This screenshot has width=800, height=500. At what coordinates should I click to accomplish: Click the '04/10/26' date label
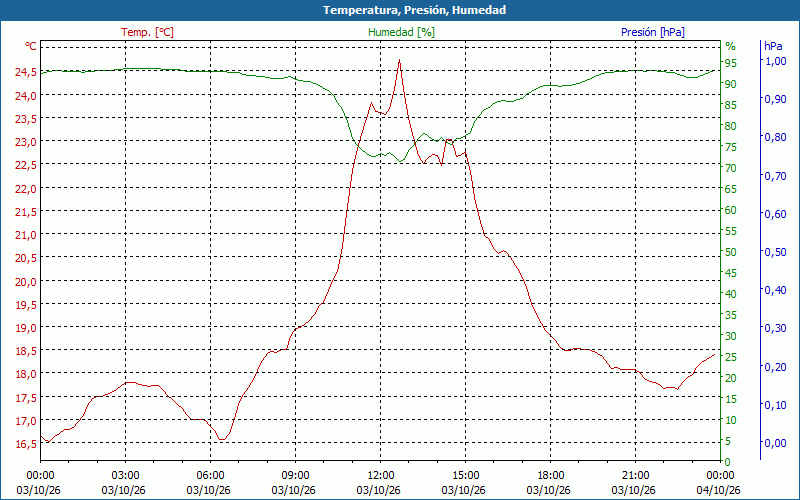[x=718, y=490]
